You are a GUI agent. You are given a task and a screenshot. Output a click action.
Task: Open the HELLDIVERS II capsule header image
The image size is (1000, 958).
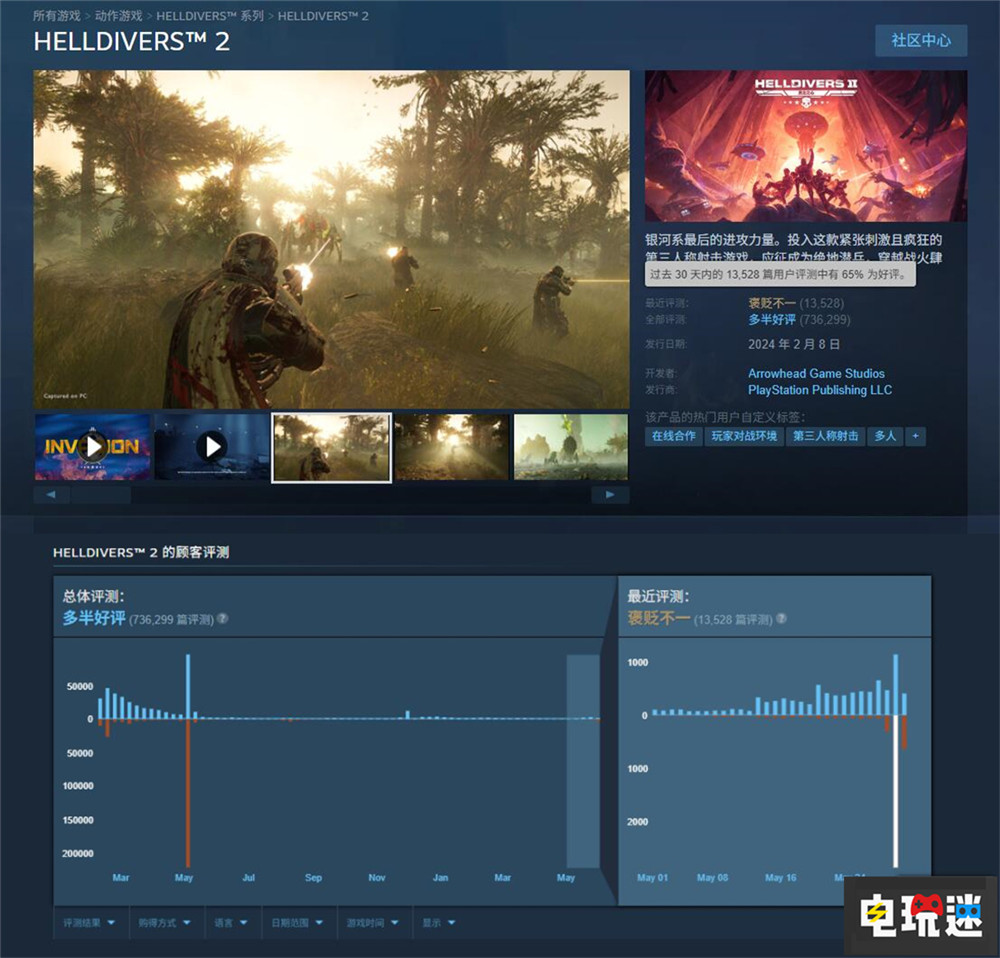coord(805,146)
